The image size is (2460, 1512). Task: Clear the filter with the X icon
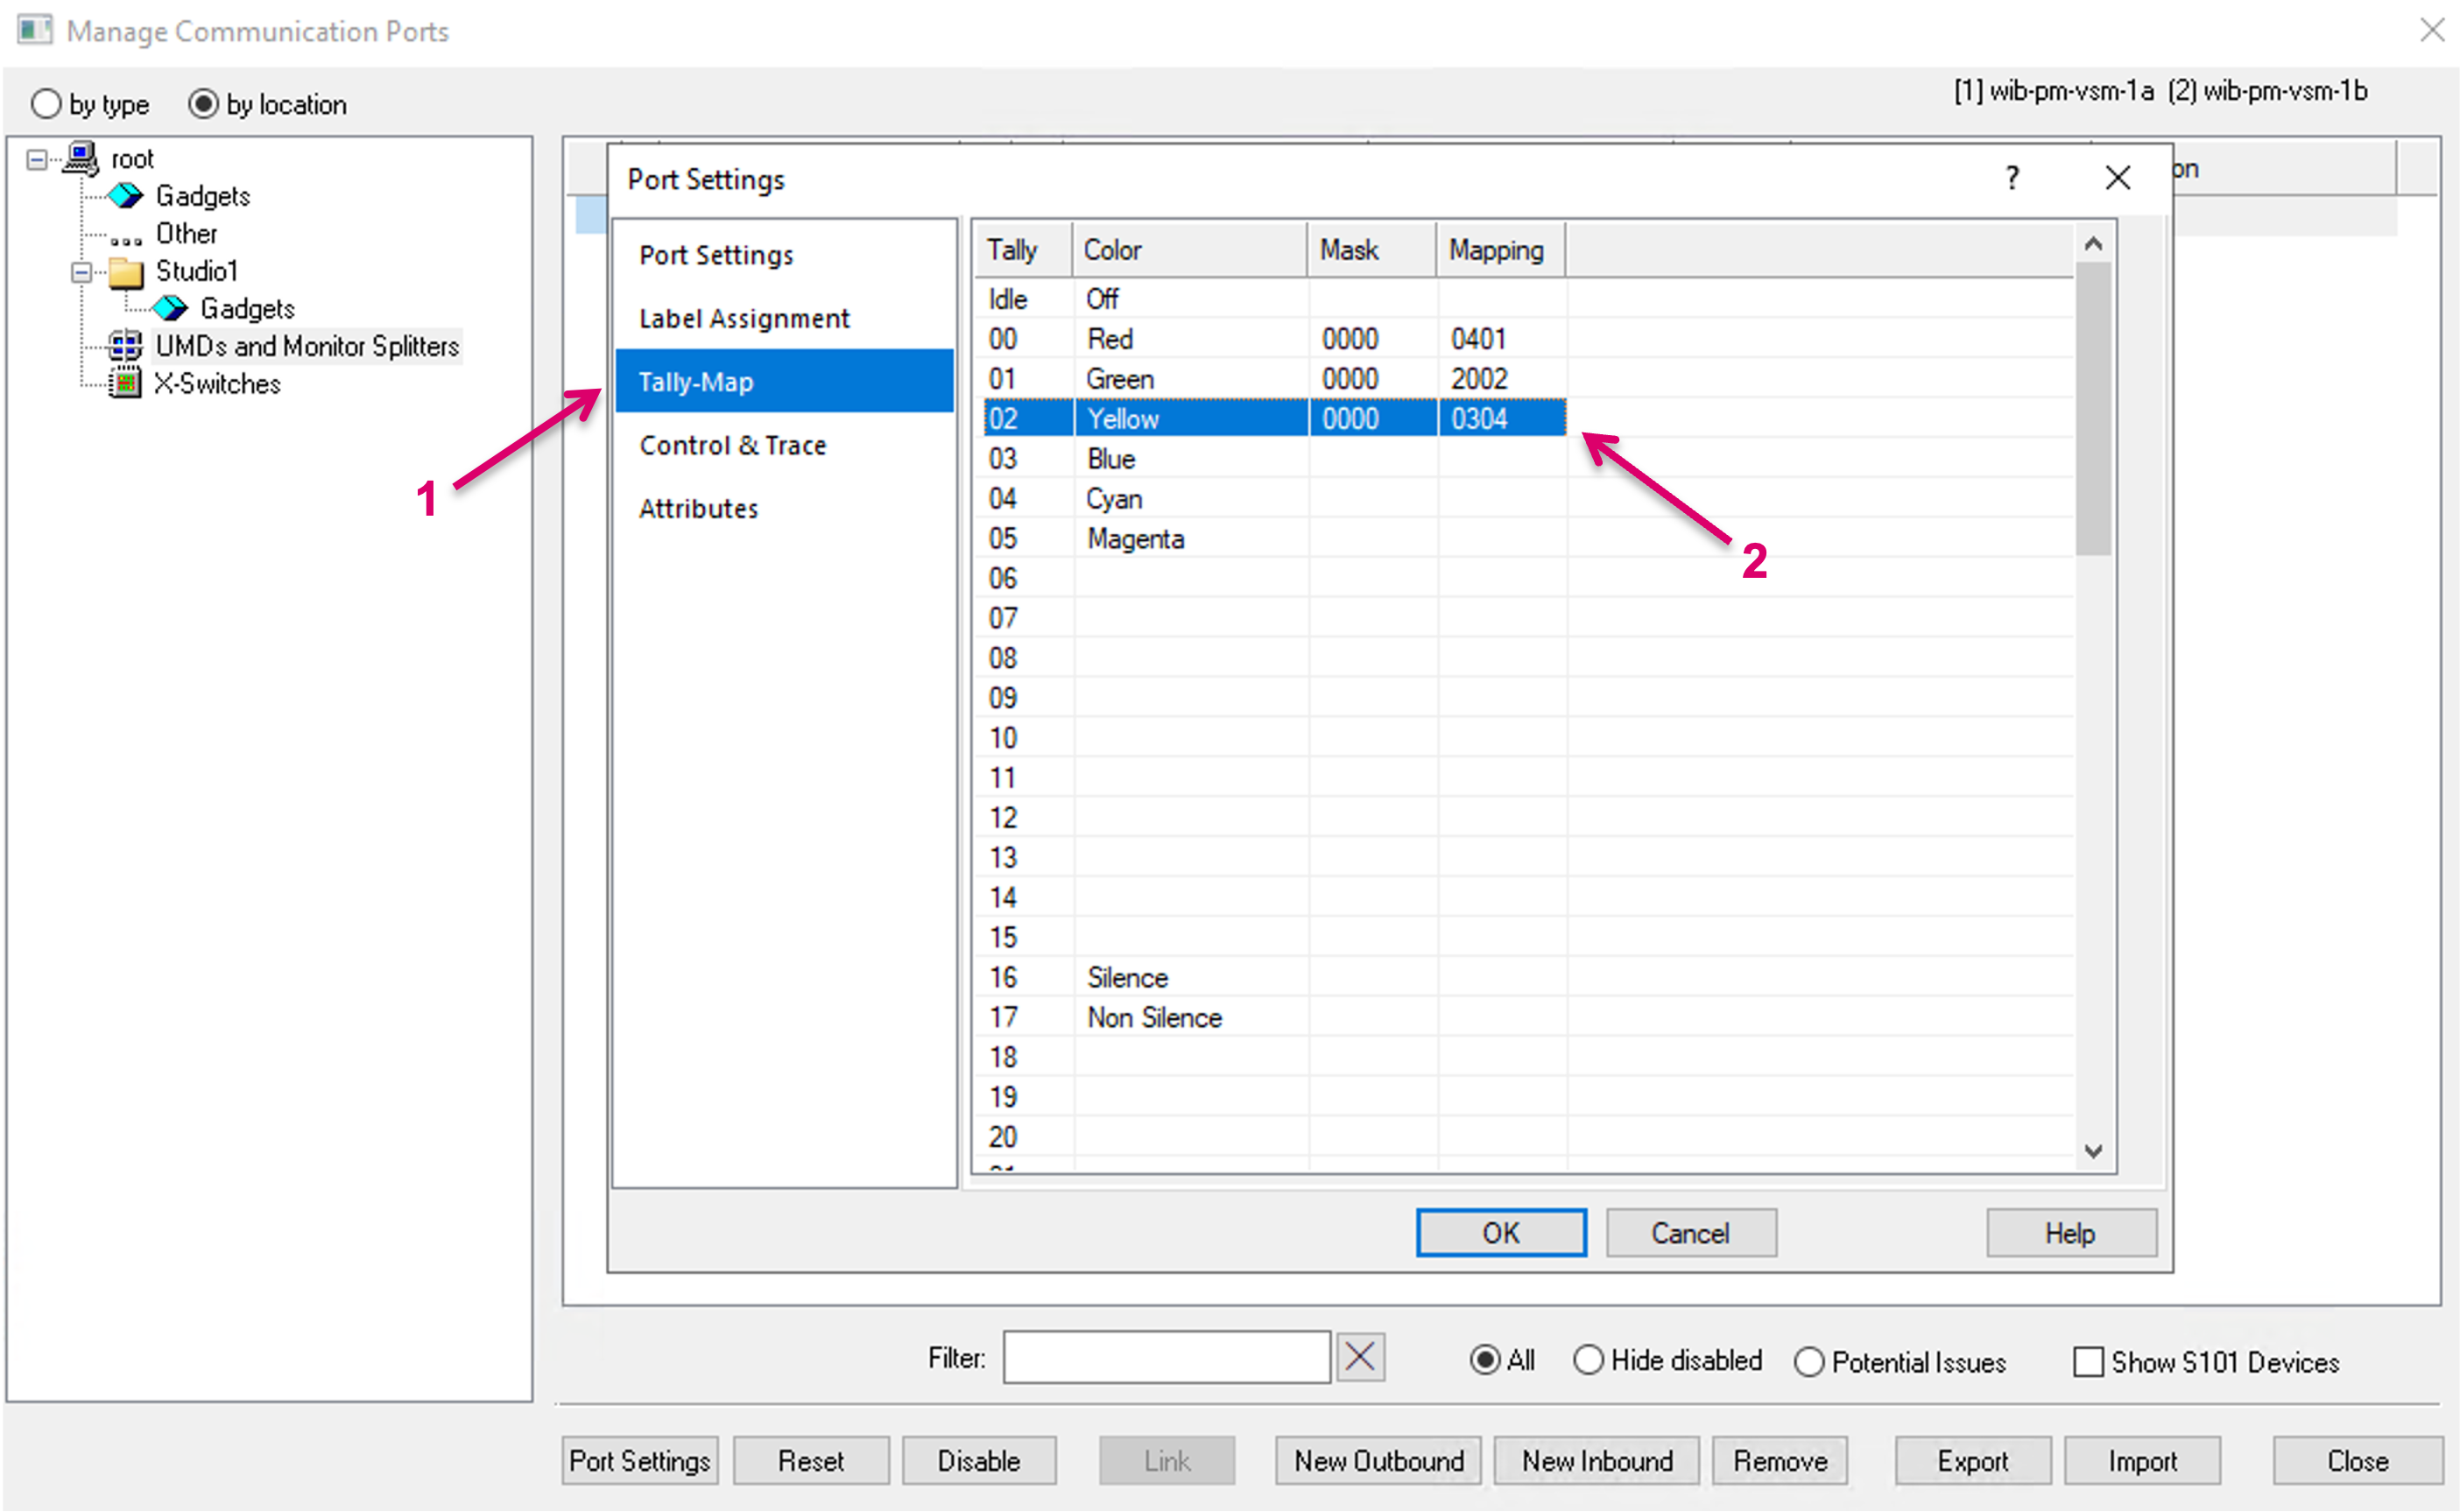[x=1360, y=1358]
